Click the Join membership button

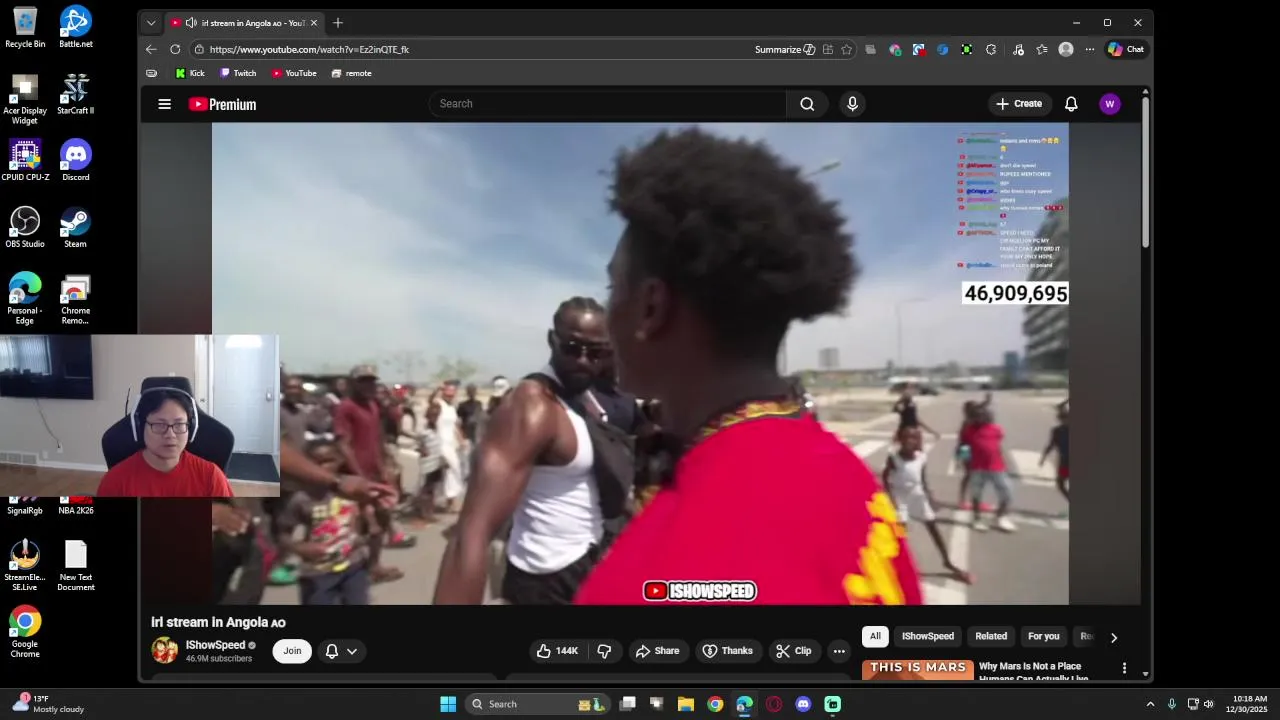click(292, 651)
